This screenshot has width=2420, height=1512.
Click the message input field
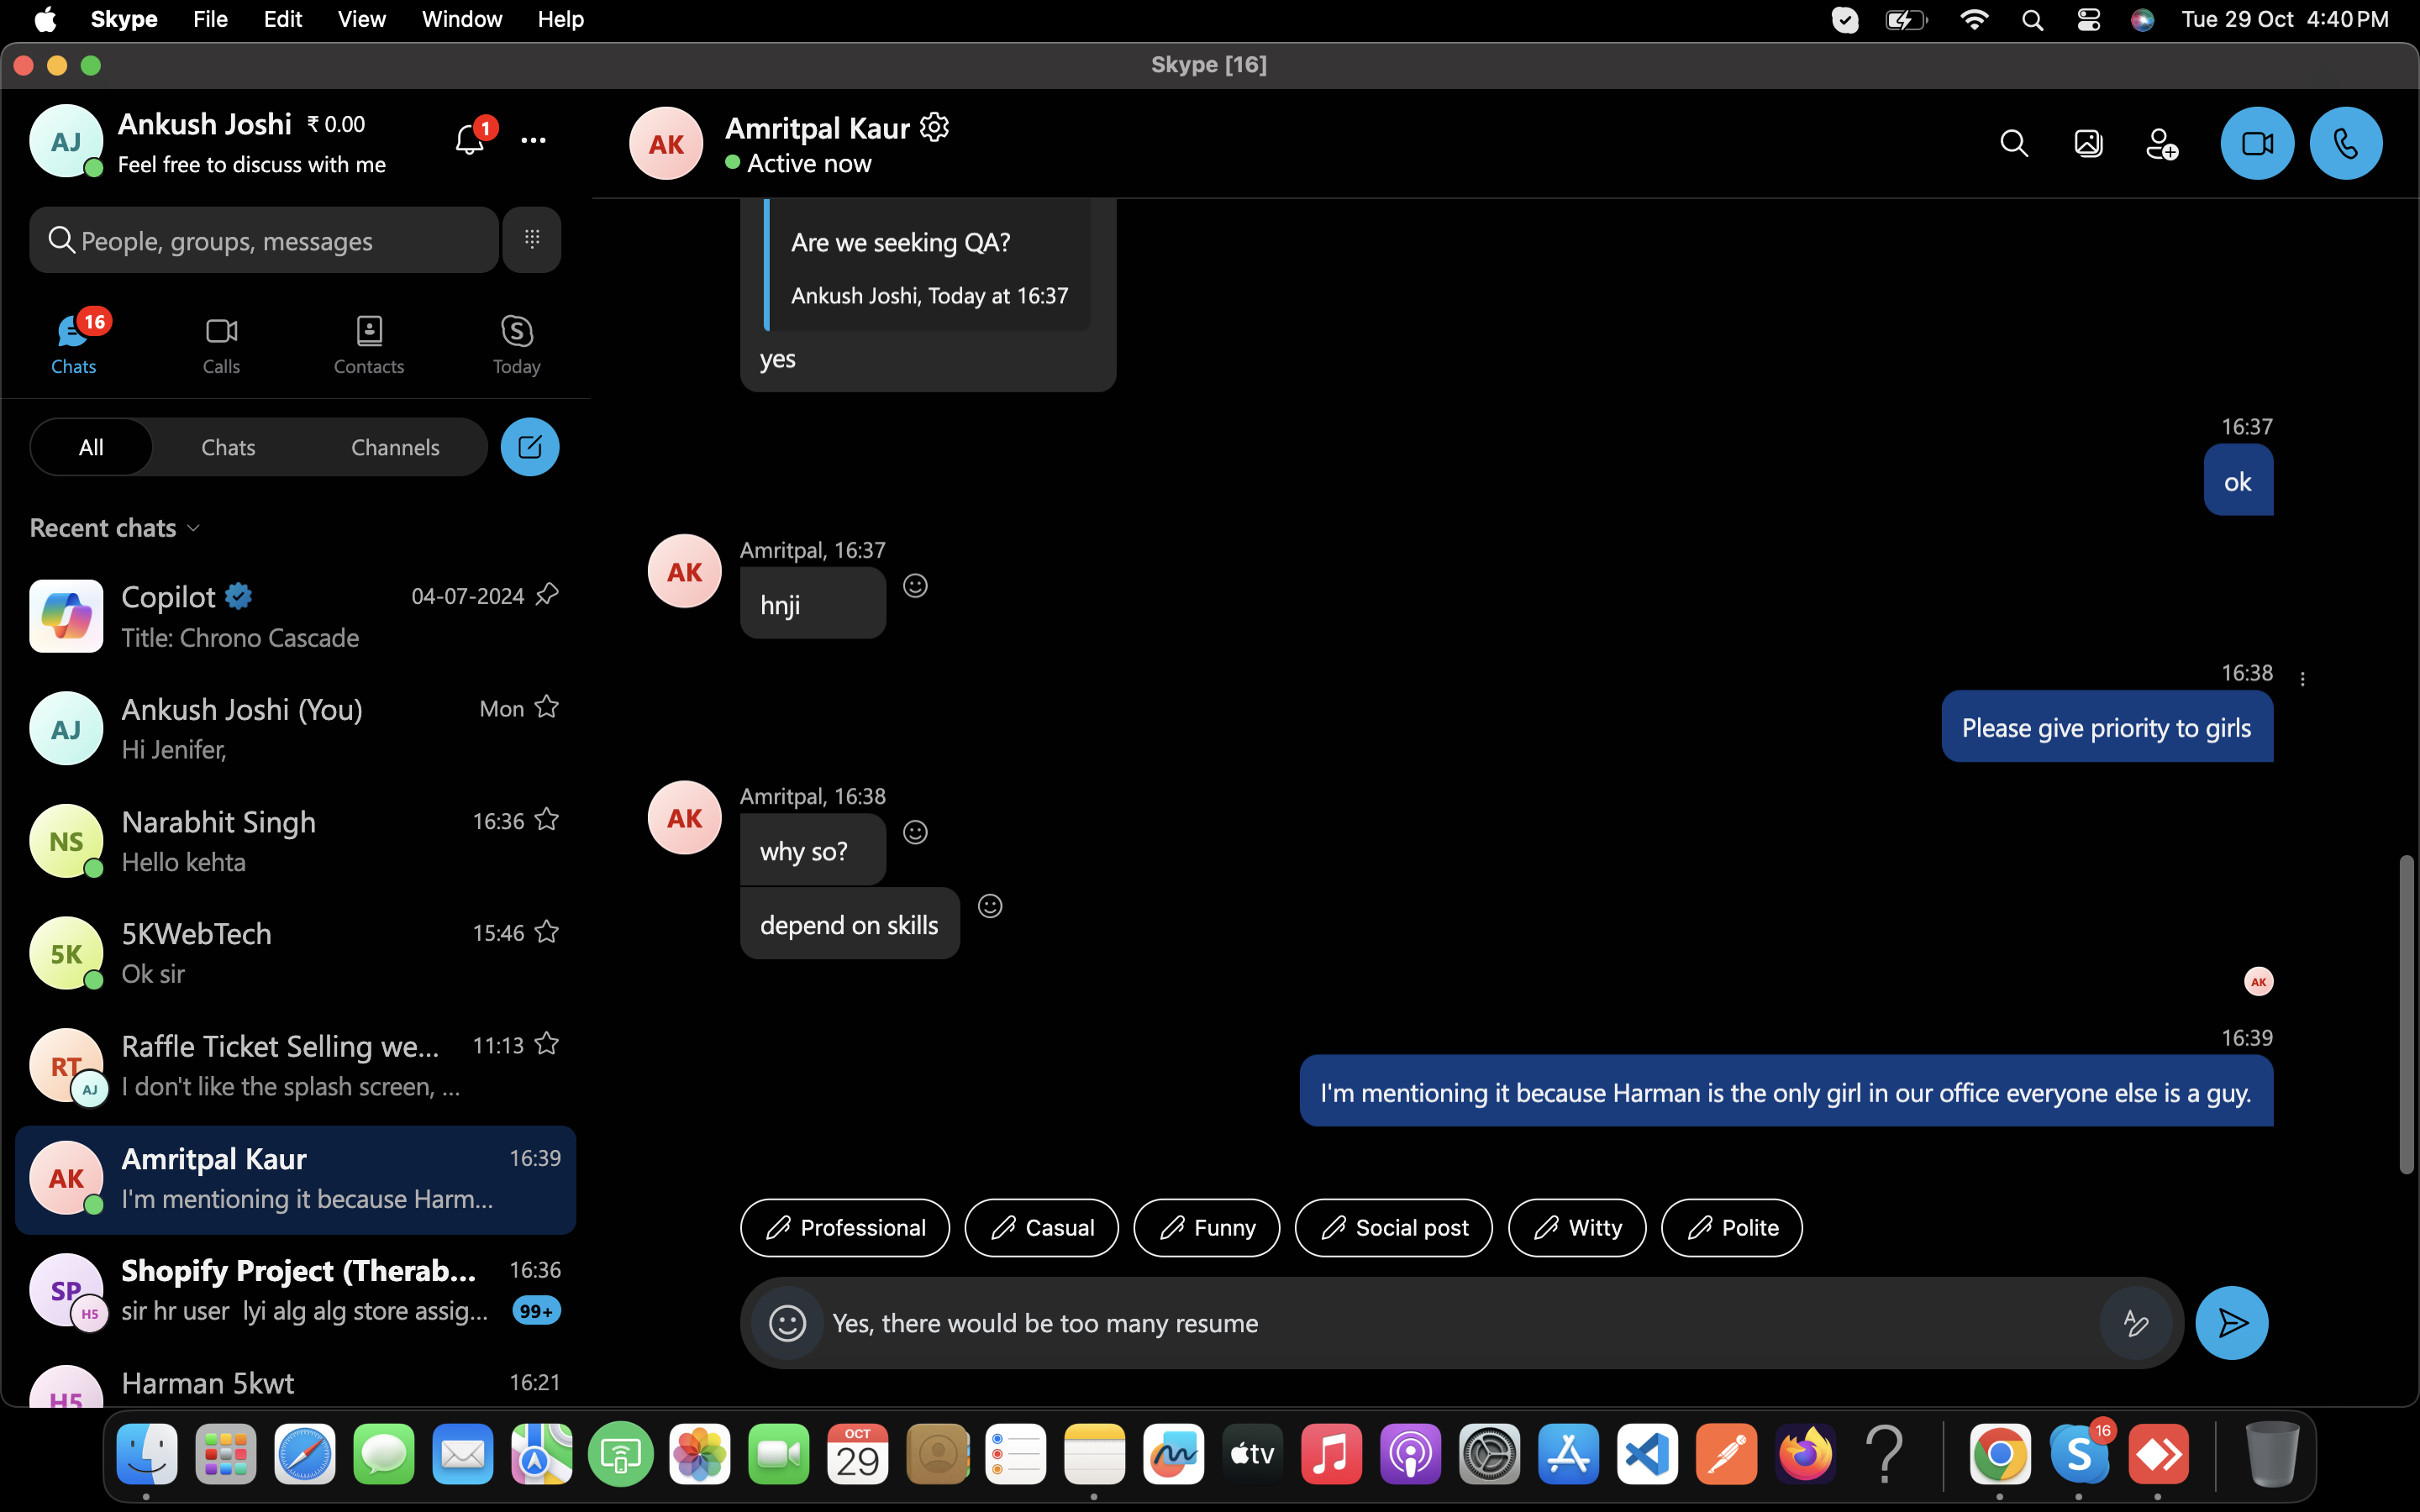pyautogui.click(x=1460, y=1323)
